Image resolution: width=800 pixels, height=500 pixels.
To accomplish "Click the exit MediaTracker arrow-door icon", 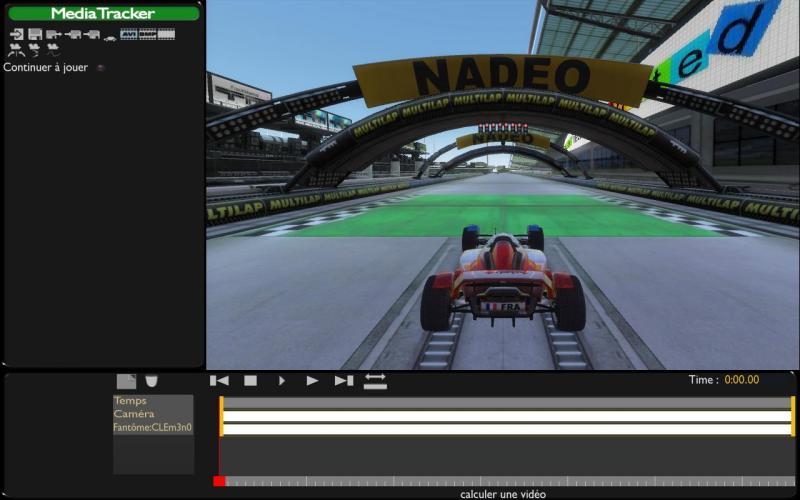I will [17, 34].
